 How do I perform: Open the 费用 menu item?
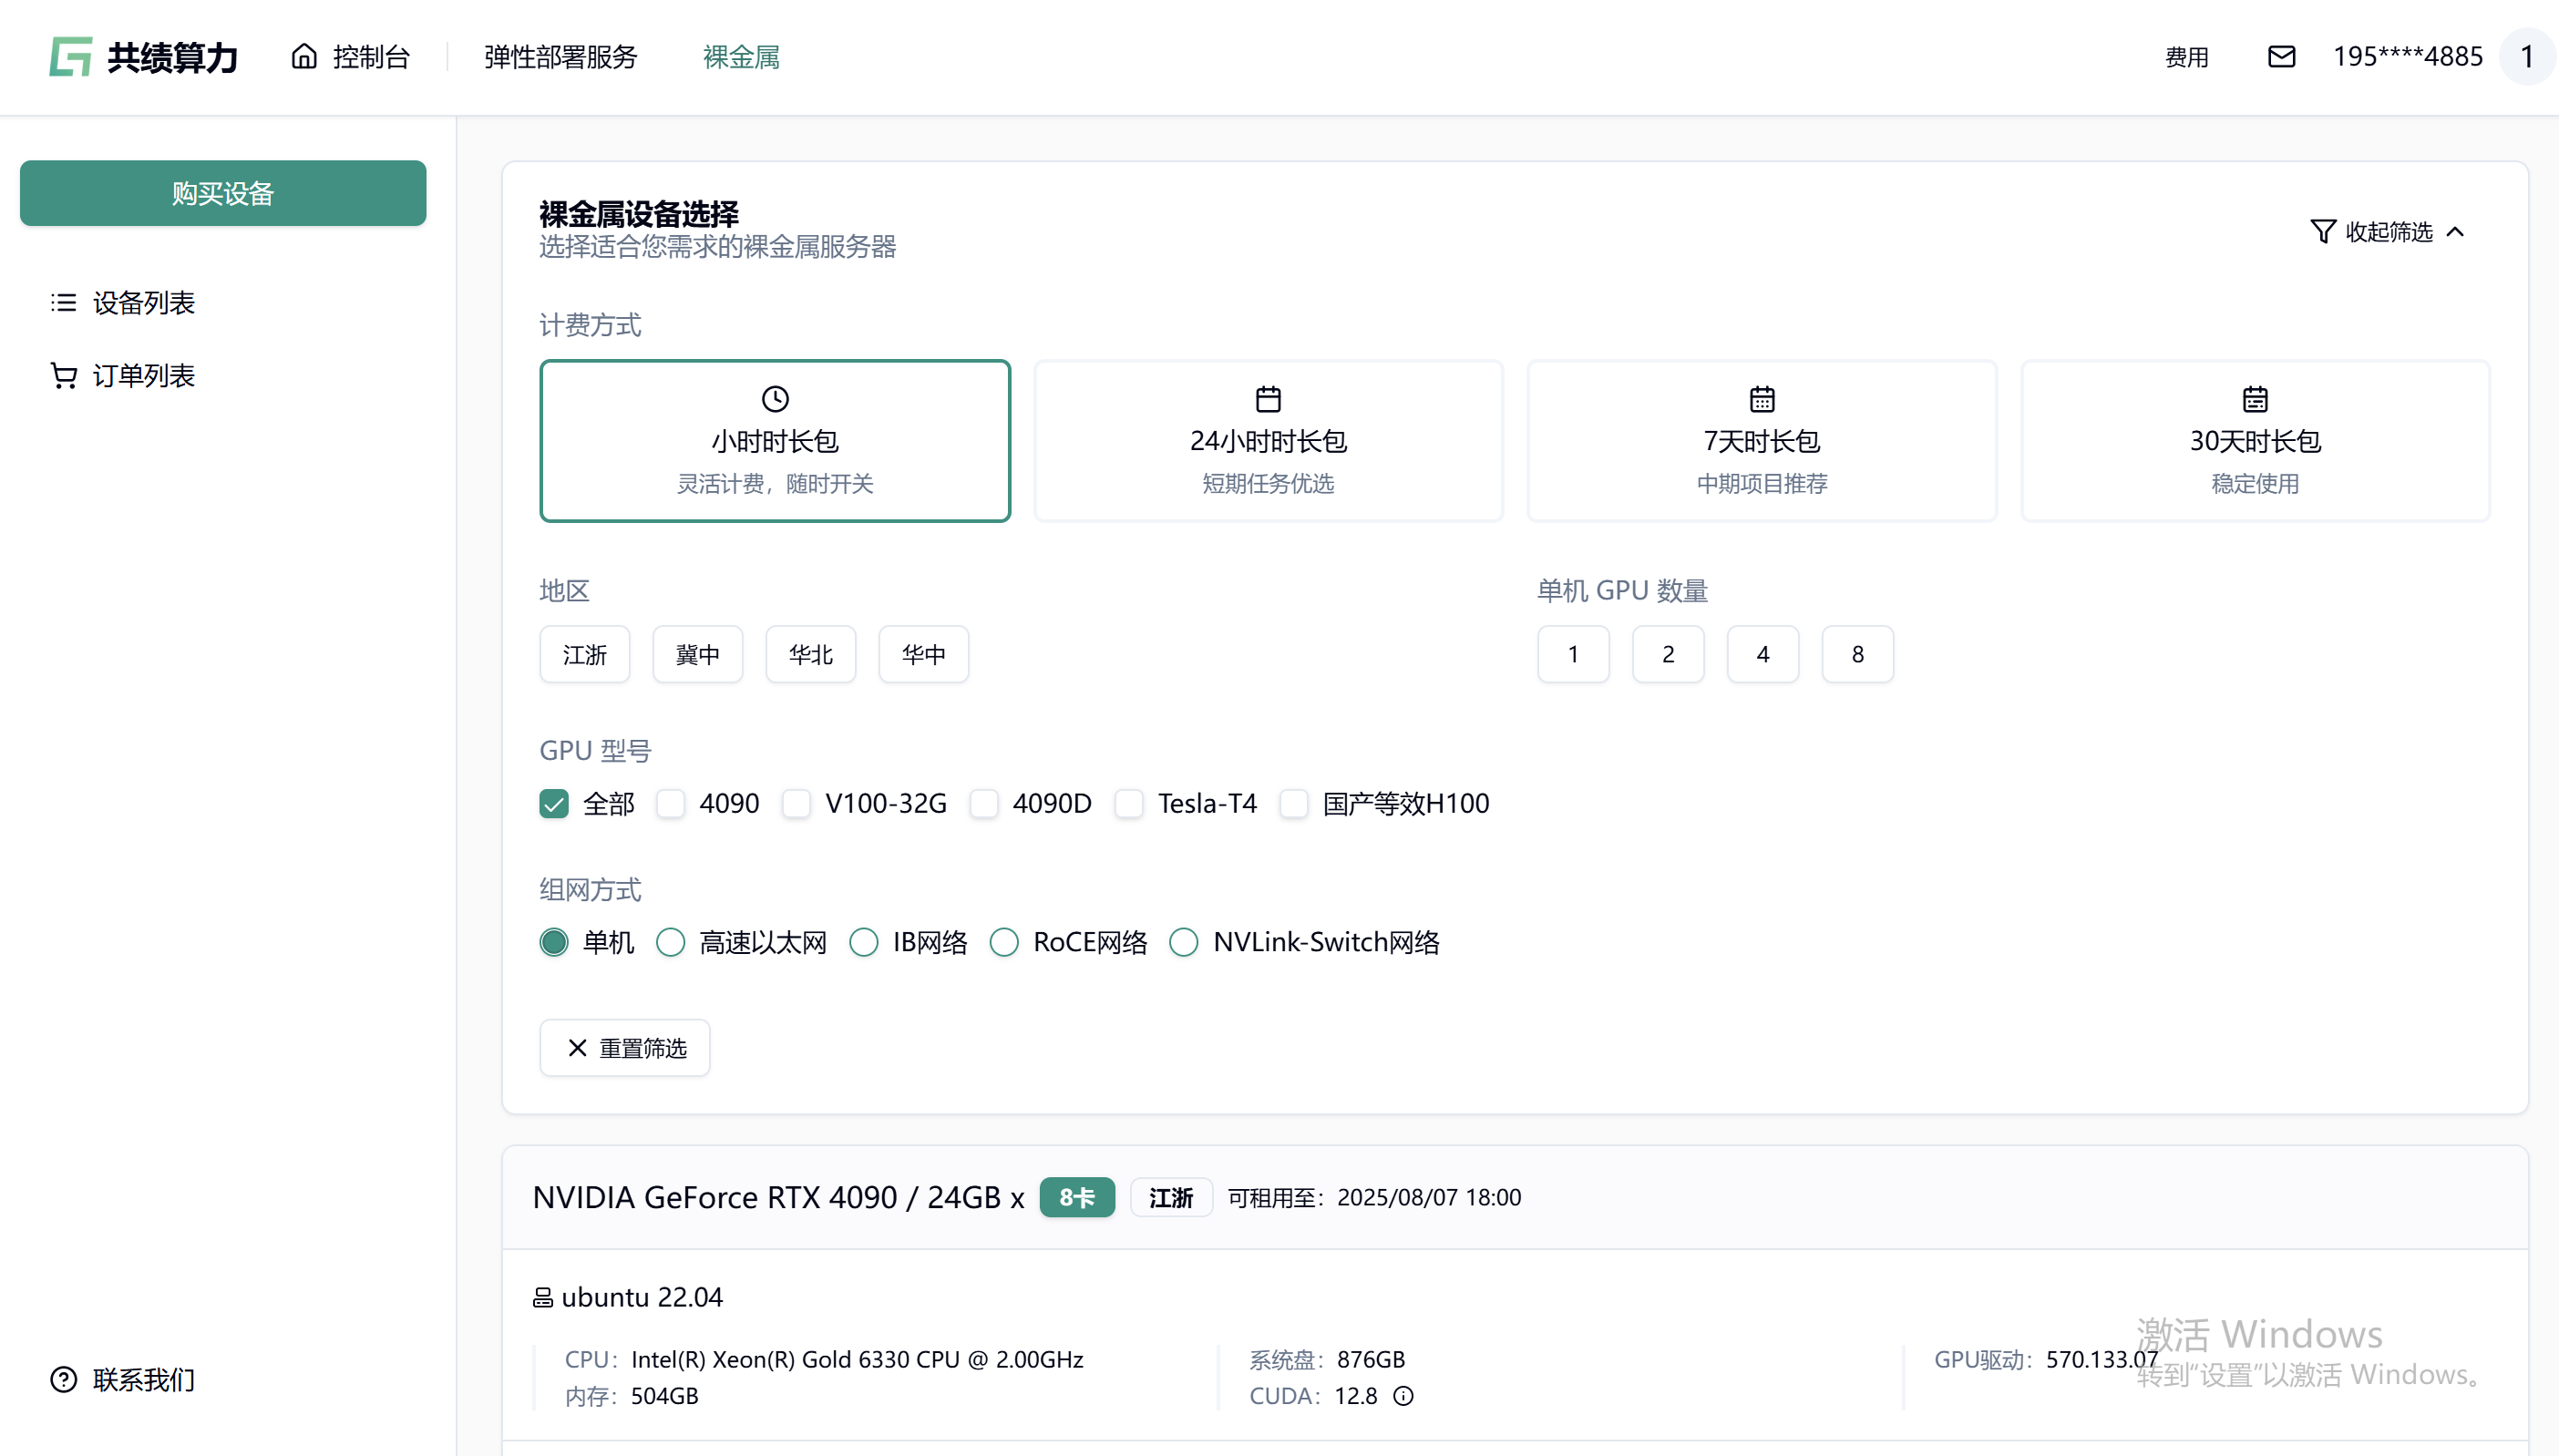tap(2186, 57)
